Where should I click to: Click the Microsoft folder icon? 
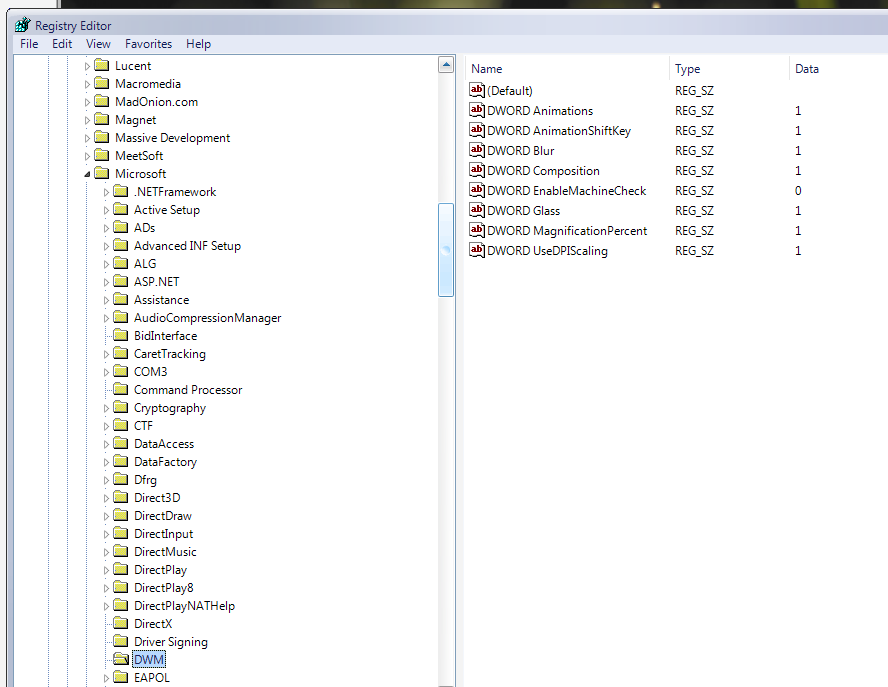click(102, 173)
